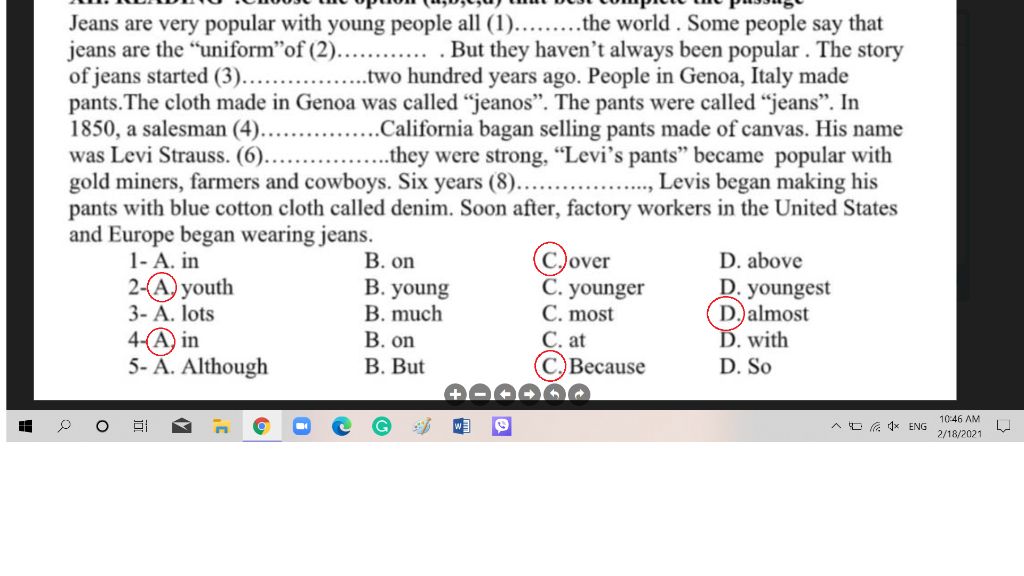The image size is (1024, 576).
Task: Open Microsoft Word from taskbar
Action: [462, 426]
